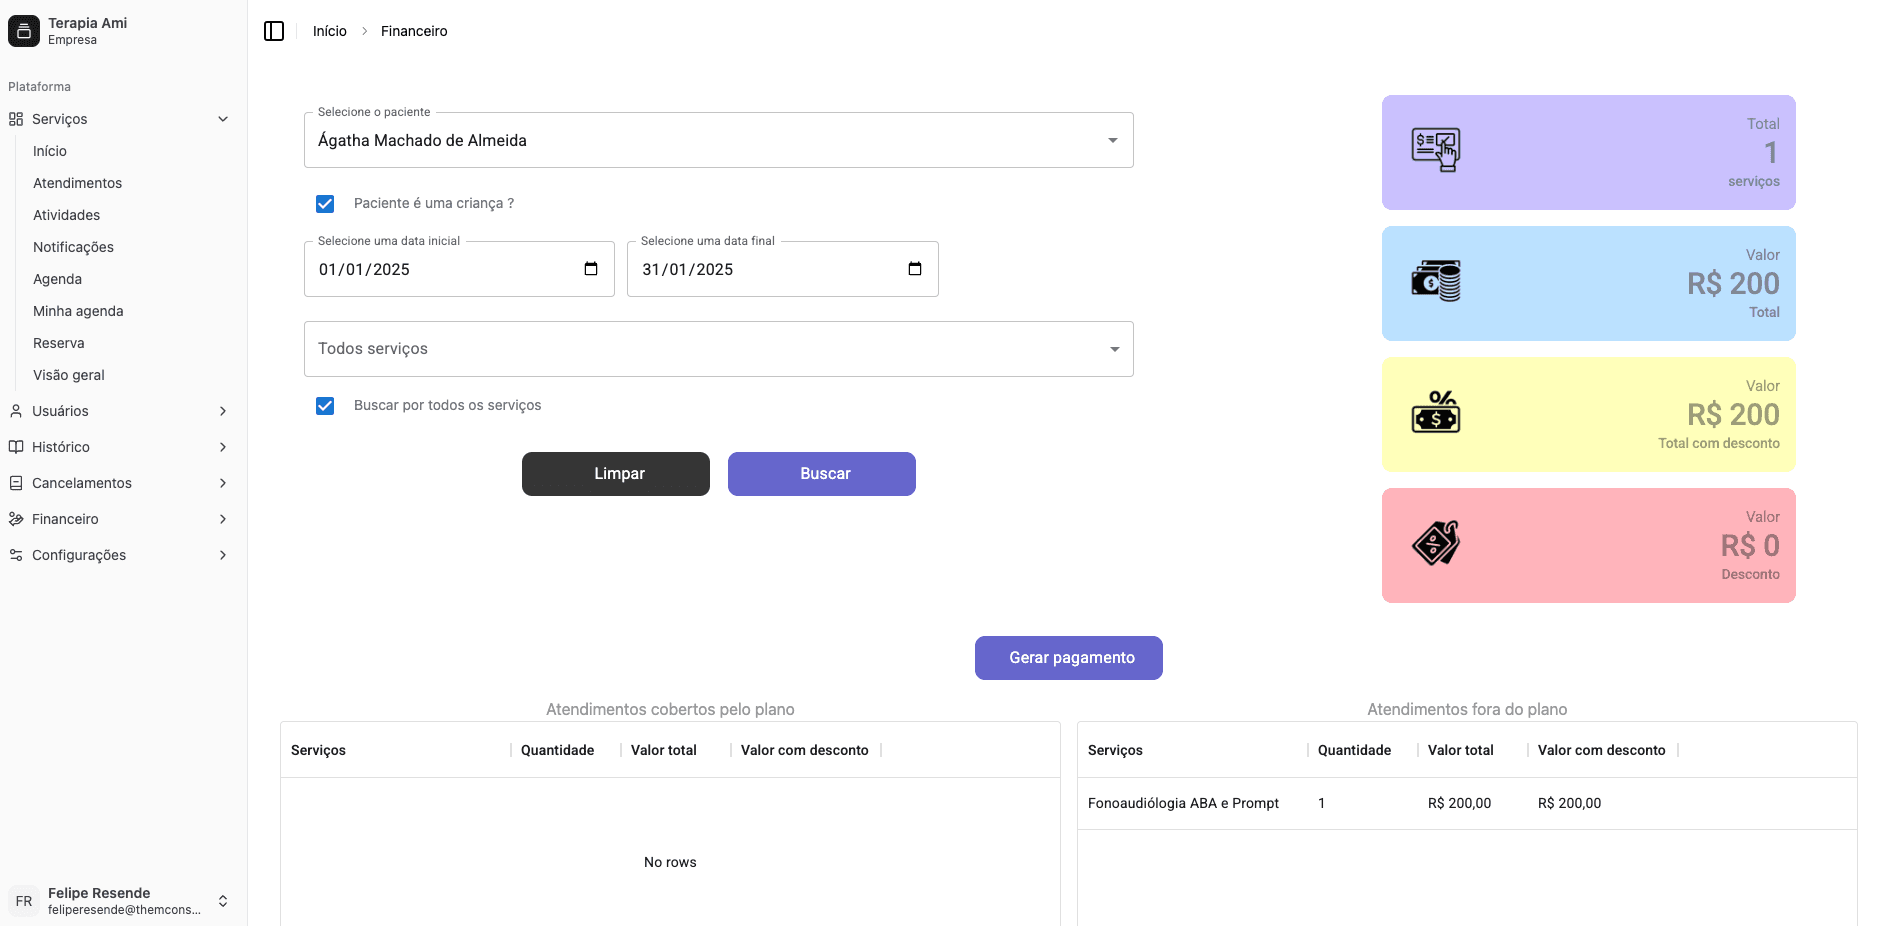Uncheck 'Paciente é uma criança ?' checkbox
Screen dimensions: 1885x926
[325, 204]
